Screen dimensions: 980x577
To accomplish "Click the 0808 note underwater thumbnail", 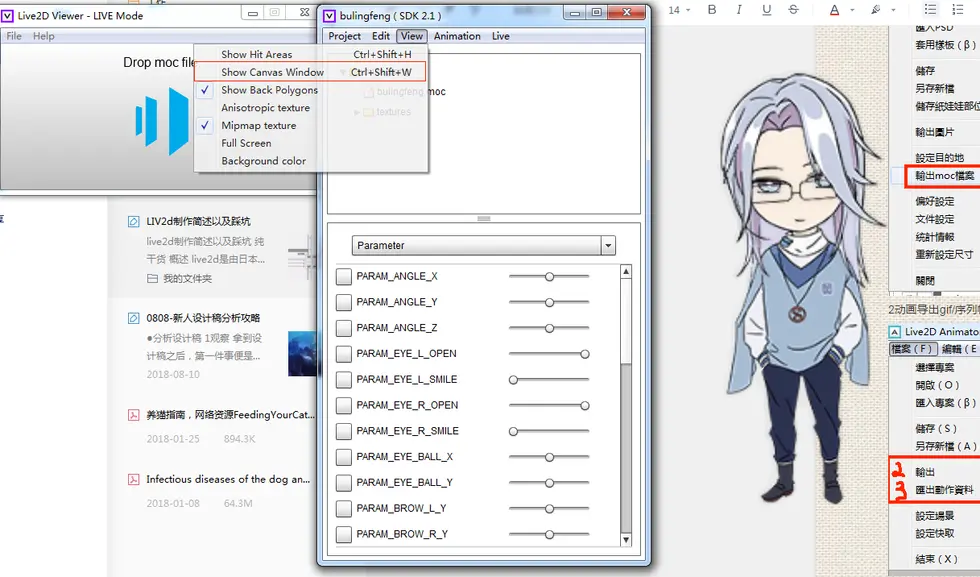I will coord(302,353).
